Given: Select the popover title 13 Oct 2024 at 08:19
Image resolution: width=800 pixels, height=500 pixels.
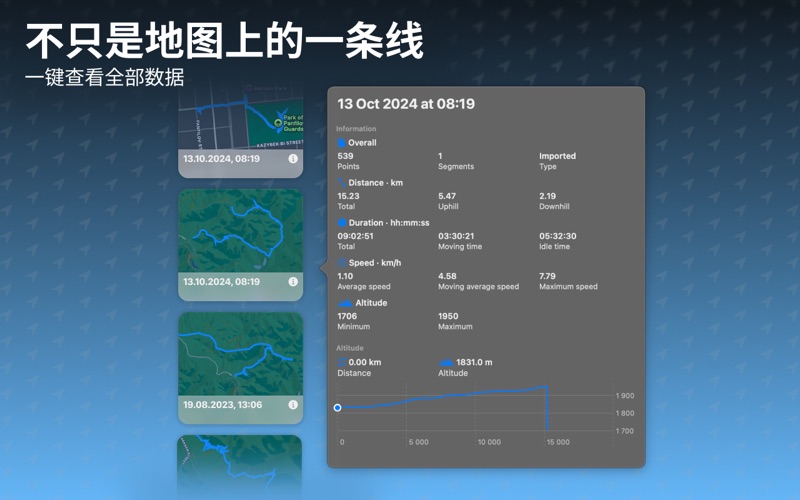Looking at the screenshot, I should [x=406, y=104].
